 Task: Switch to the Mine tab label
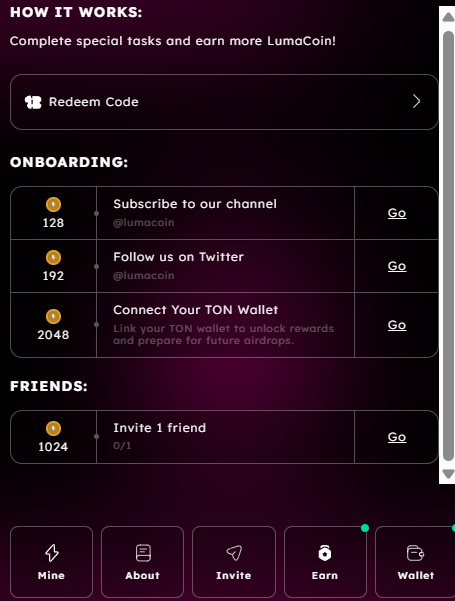(51, 575)
